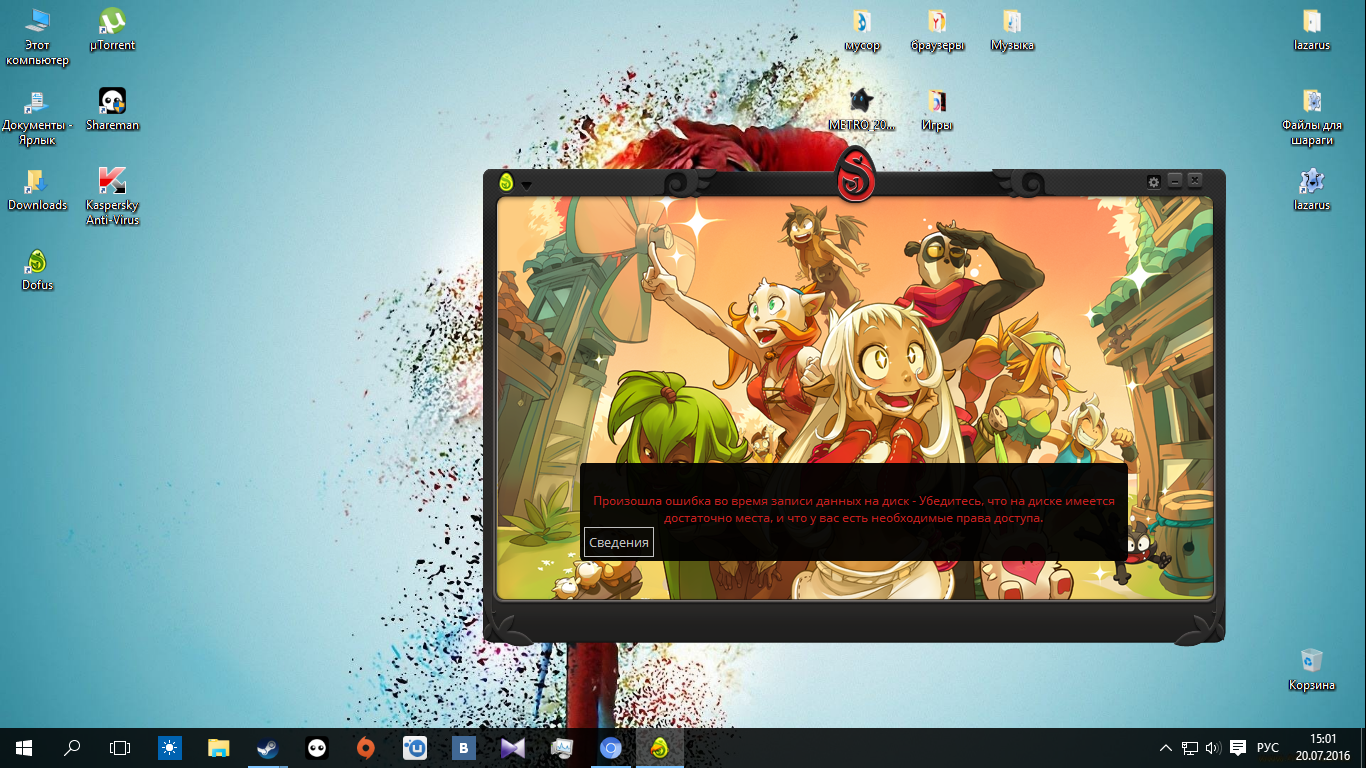1366x768 pixels.
Task: Open Task View on the taskbar
Action: [120, 748]
